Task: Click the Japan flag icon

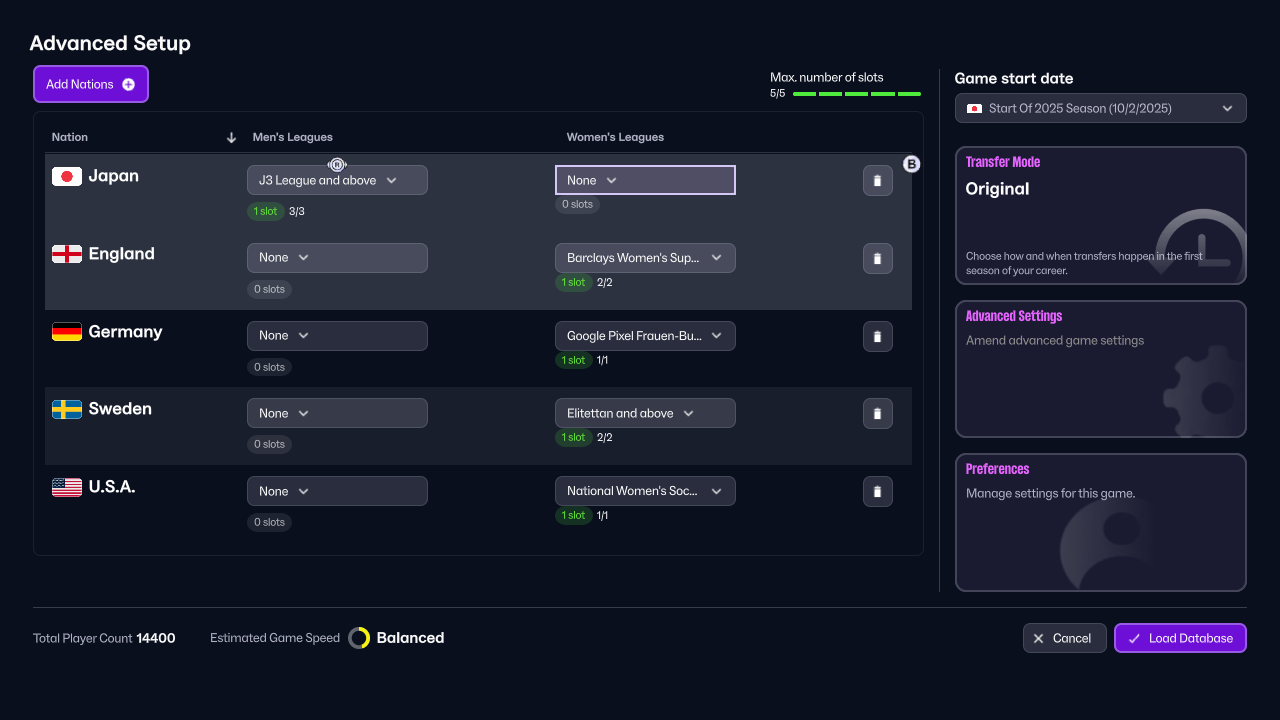Action: (x=67, y=176)
